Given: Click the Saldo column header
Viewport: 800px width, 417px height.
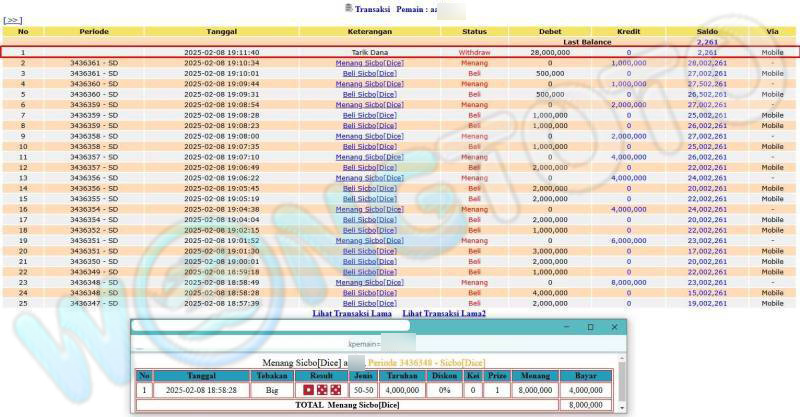Looking at the screenshot, I should tap(707, 31).
